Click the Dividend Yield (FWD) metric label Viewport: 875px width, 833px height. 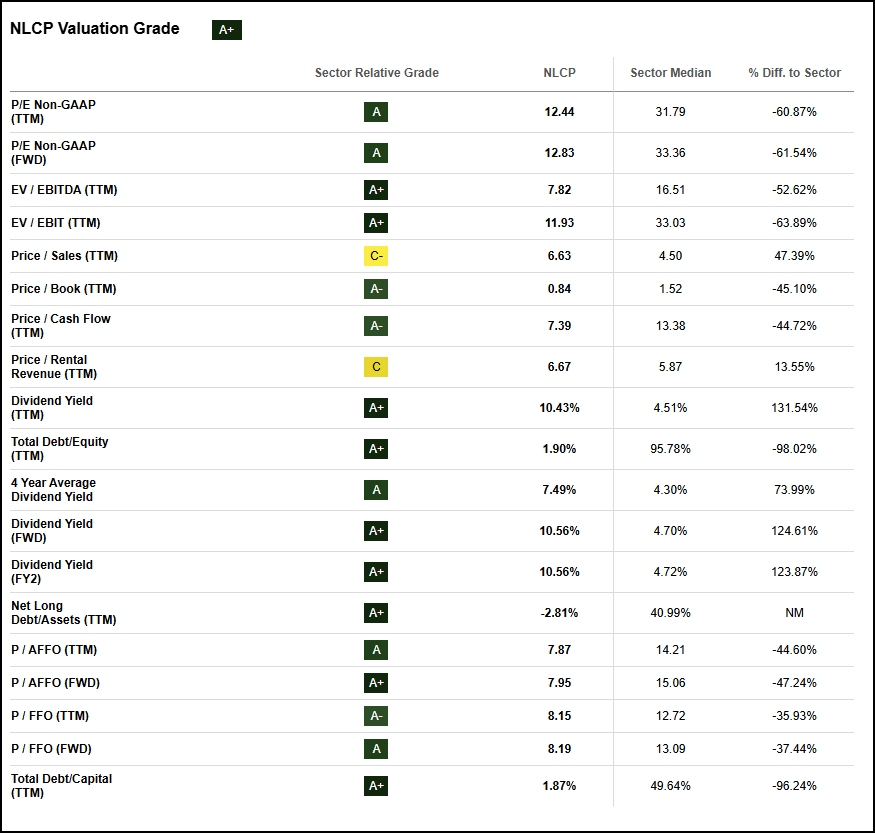click(51, 530)
